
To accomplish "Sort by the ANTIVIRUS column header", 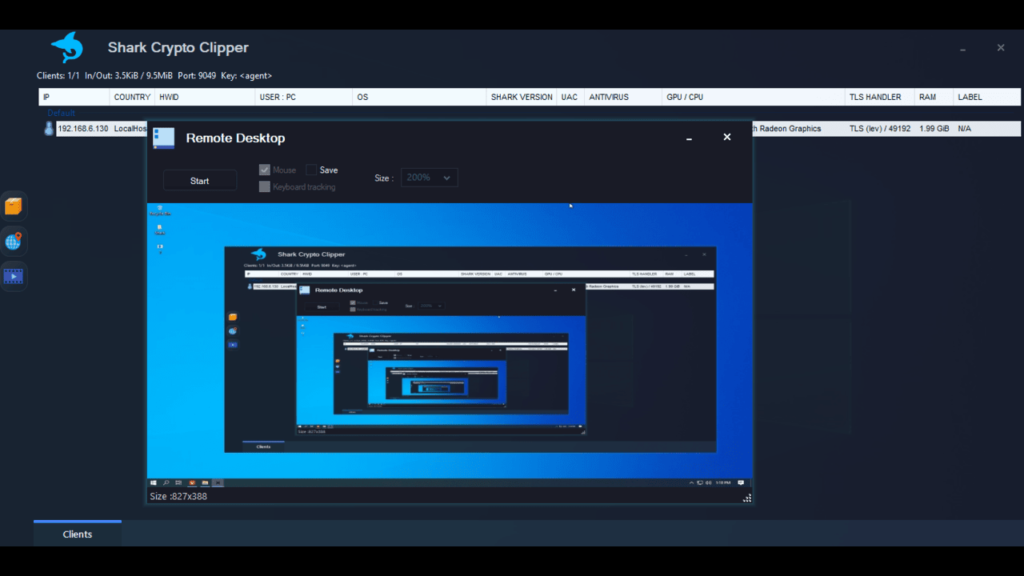I will click(622, 97).
